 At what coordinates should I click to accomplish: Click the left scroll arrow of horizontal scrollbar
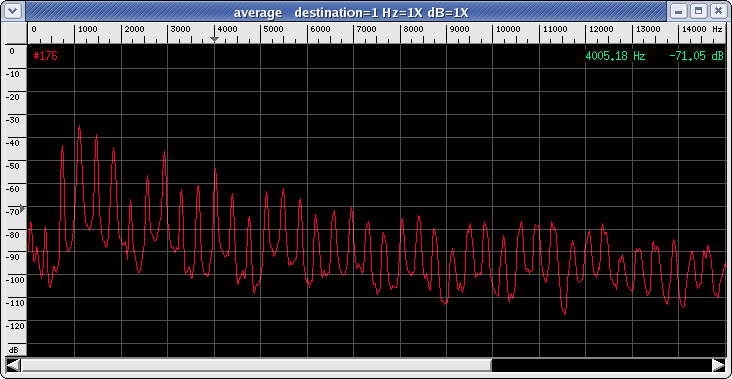[13, 365]
